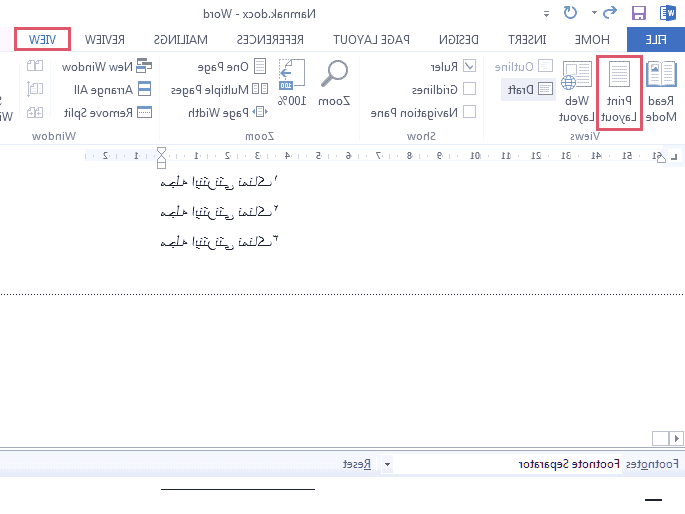Switch to the REFERENCES ribbon tab

269,39
